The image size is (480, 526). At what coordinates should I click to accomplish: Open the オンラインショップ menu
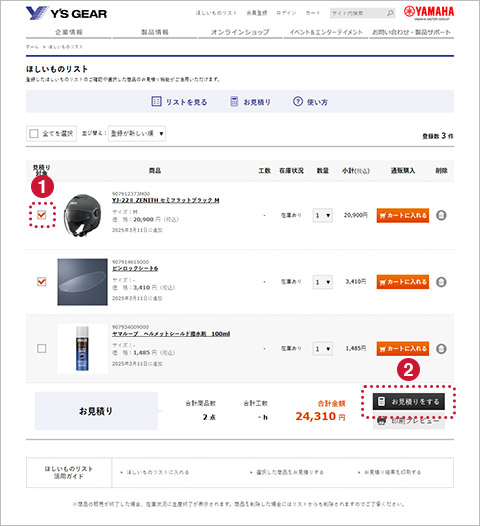click(240, 32)
